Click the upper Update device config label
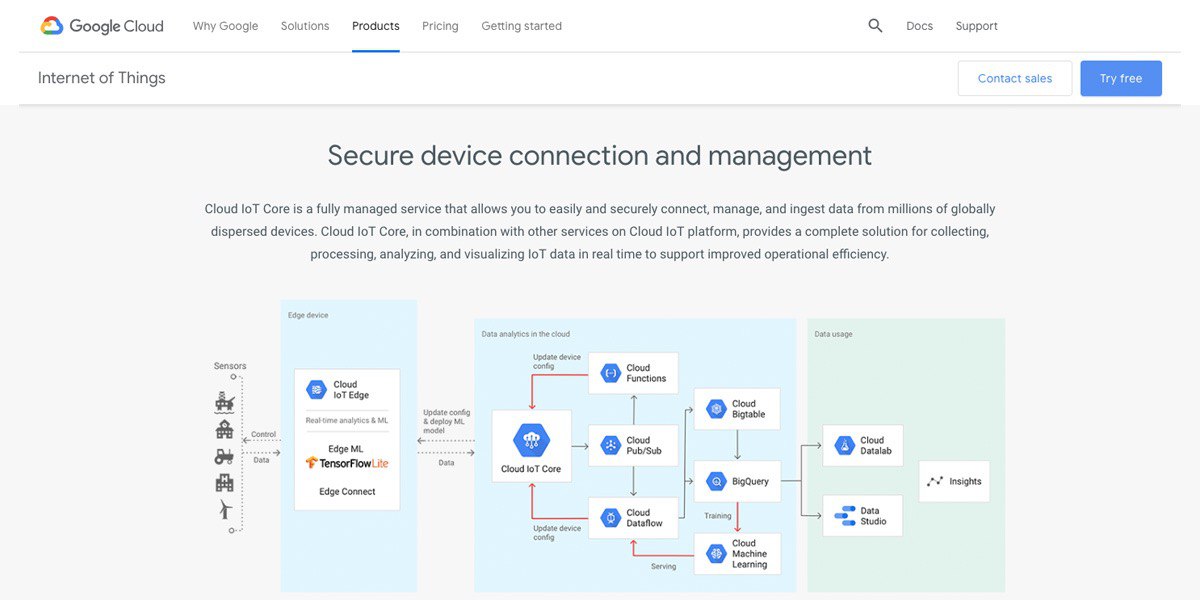The height and width of the screenshot is (600, 1200). tap(557, 362)
